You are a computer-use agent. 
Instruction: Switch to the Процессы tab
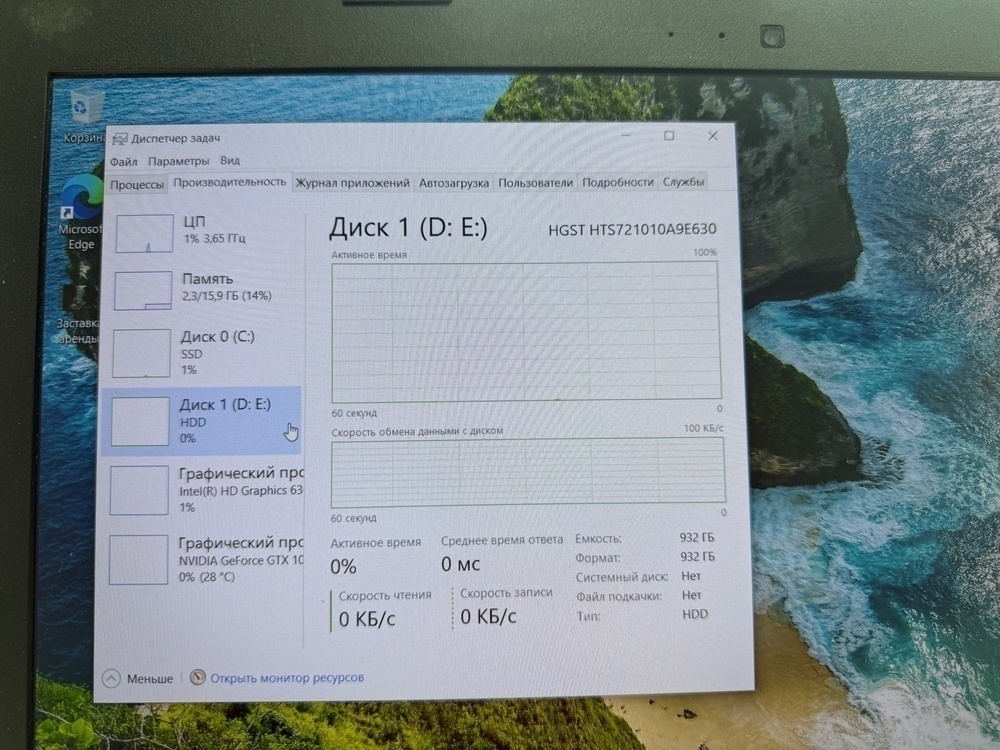[137, 184]
